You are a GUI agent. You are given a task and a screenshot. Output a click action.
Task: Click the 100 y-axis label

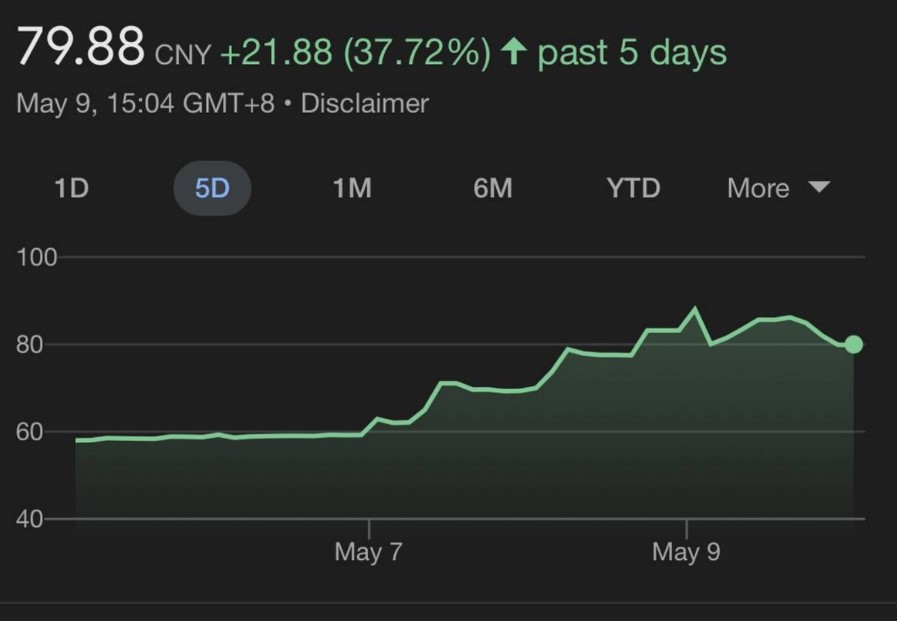point(36,257)
